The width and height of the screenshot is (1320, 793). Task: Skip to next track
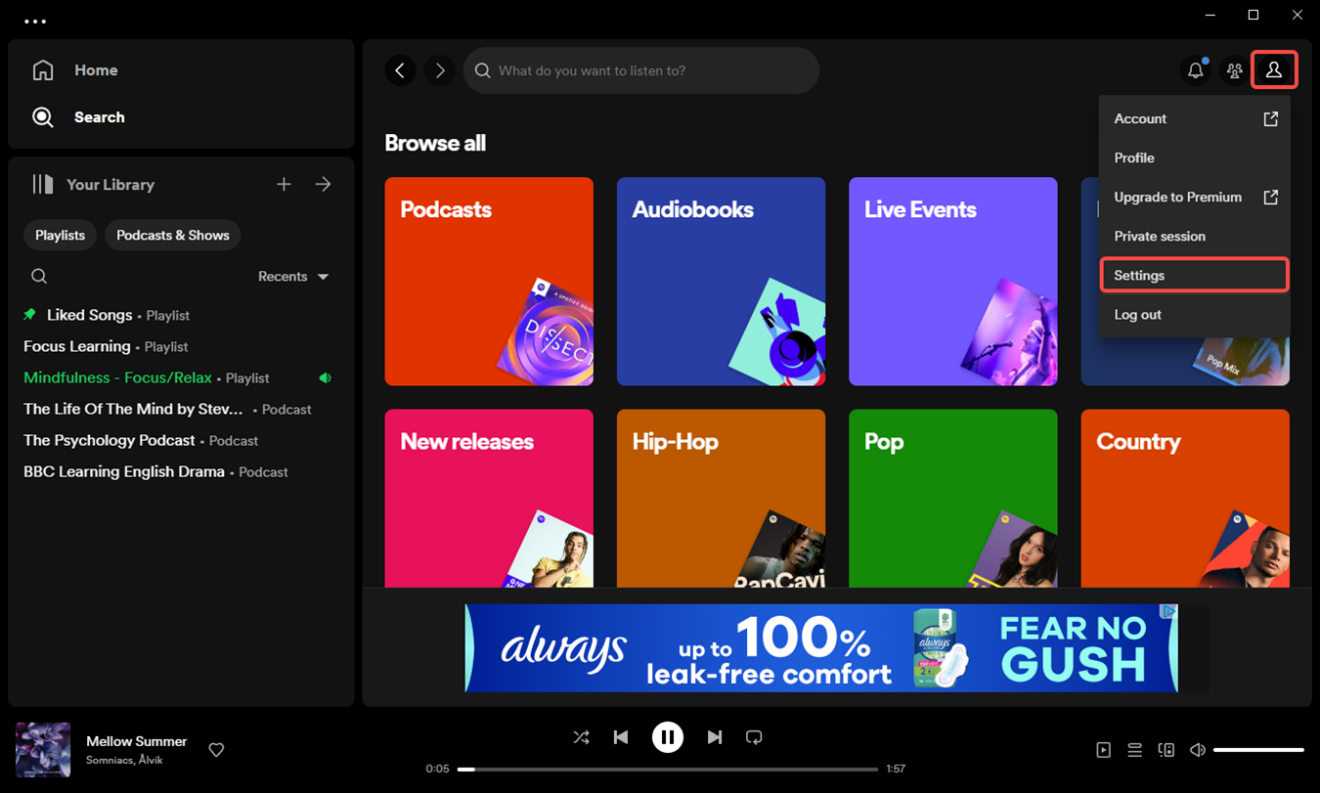pos(714,737)
